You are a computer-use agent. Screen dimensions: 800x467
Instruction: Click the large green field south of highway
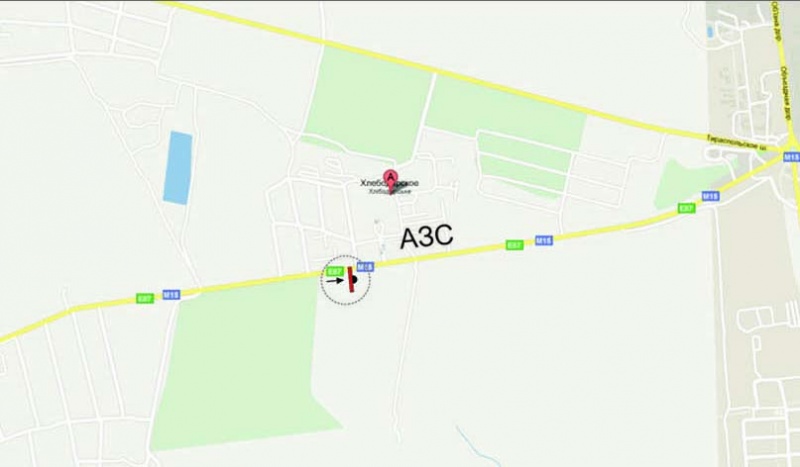pyautogui.click(x=240, y=368)
